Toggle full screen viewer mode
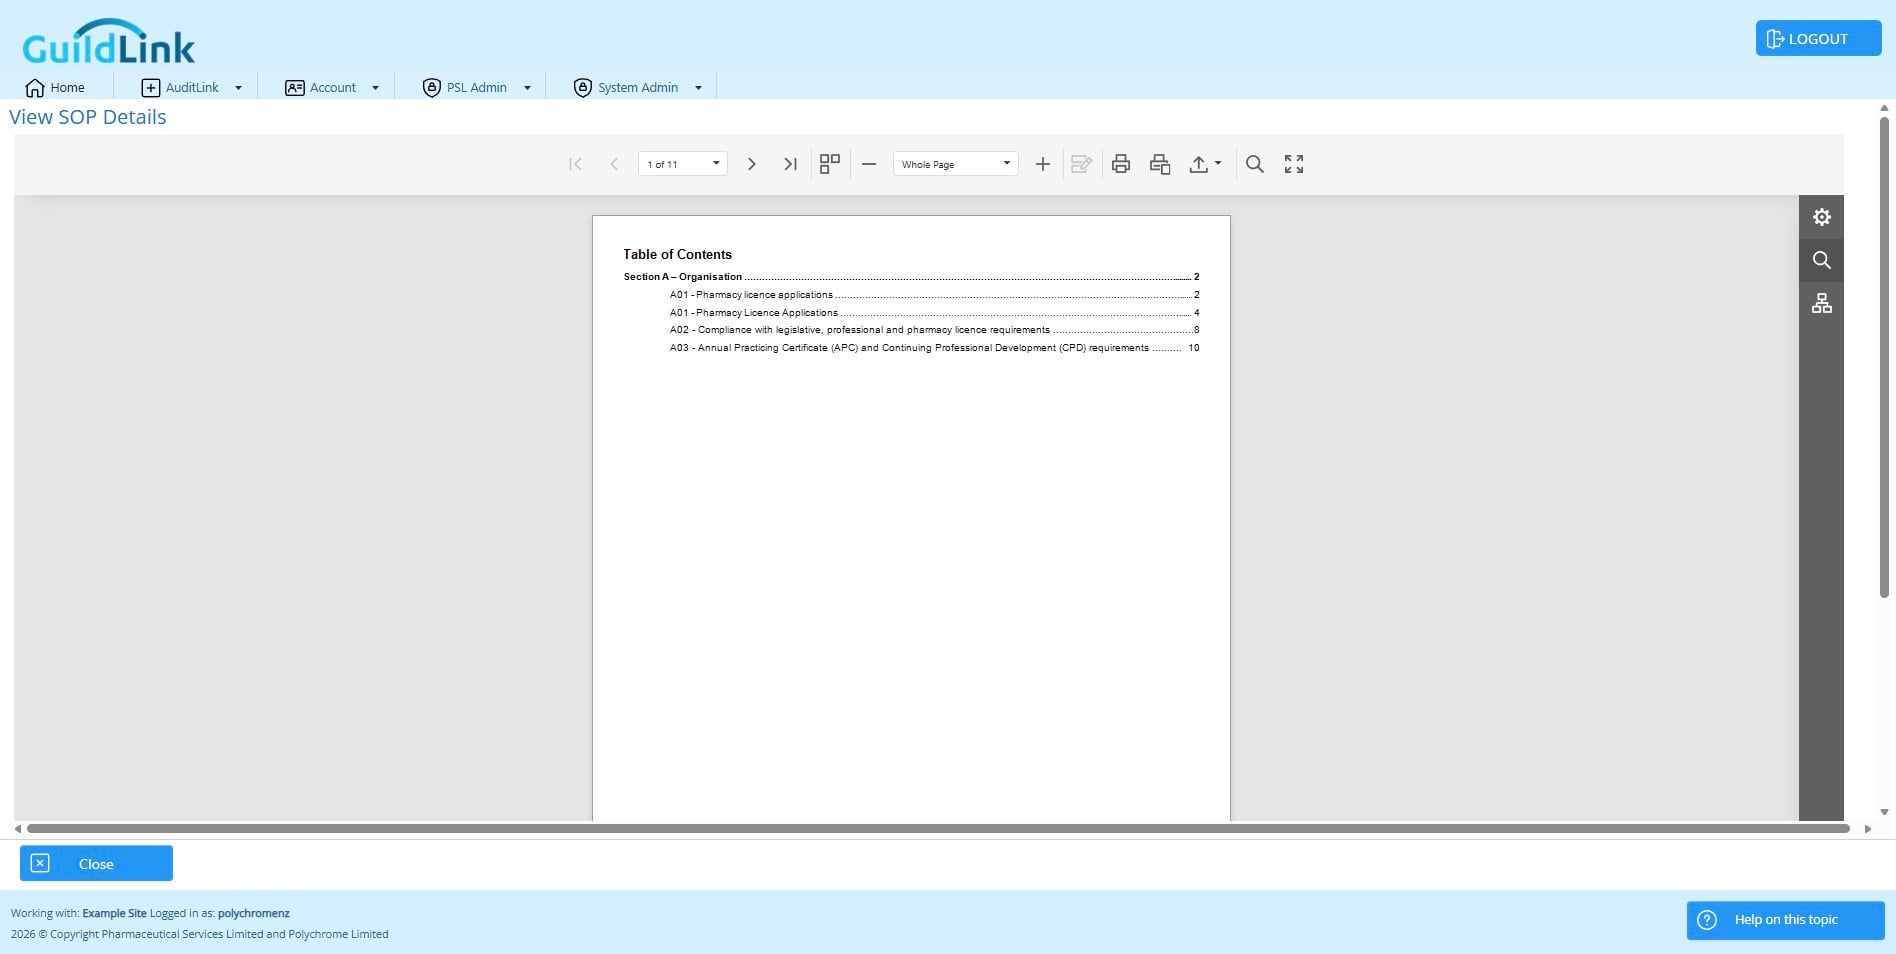 [1294, 164]
